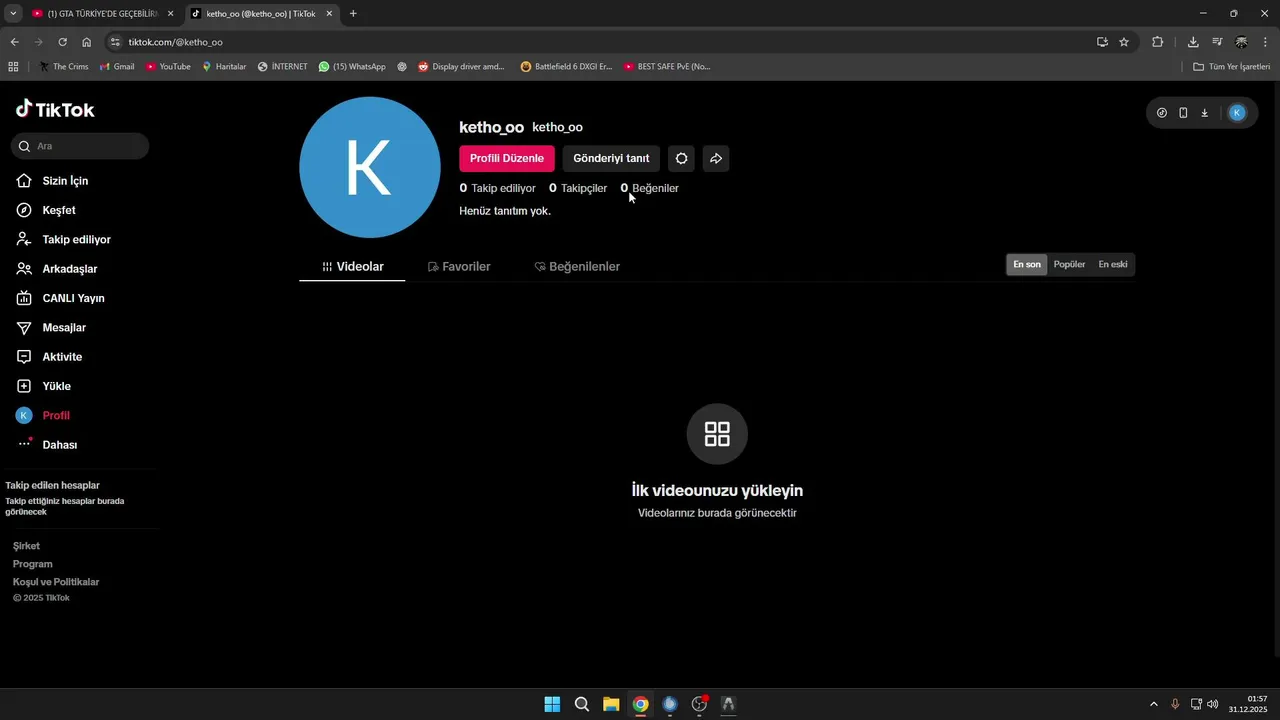Open Haritalar bookmark
Image resolution: width=1280 pixels, height=720 pixels.
224,67
